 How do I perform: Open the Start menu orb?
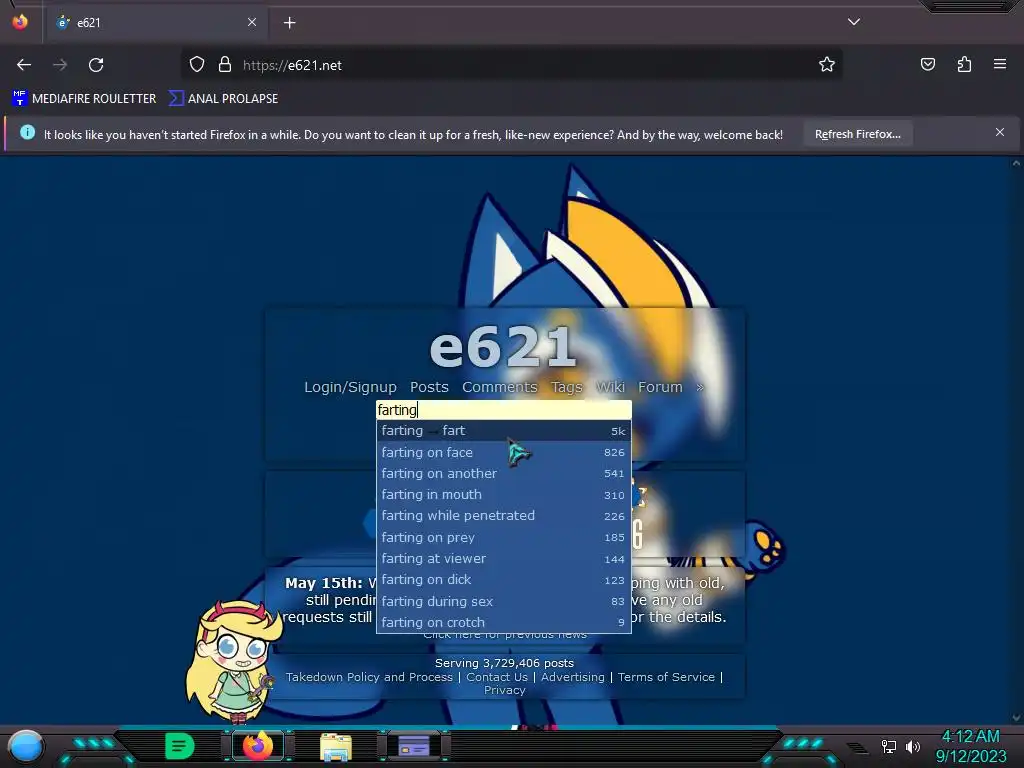pyautogui.click(x=26, y=746)
